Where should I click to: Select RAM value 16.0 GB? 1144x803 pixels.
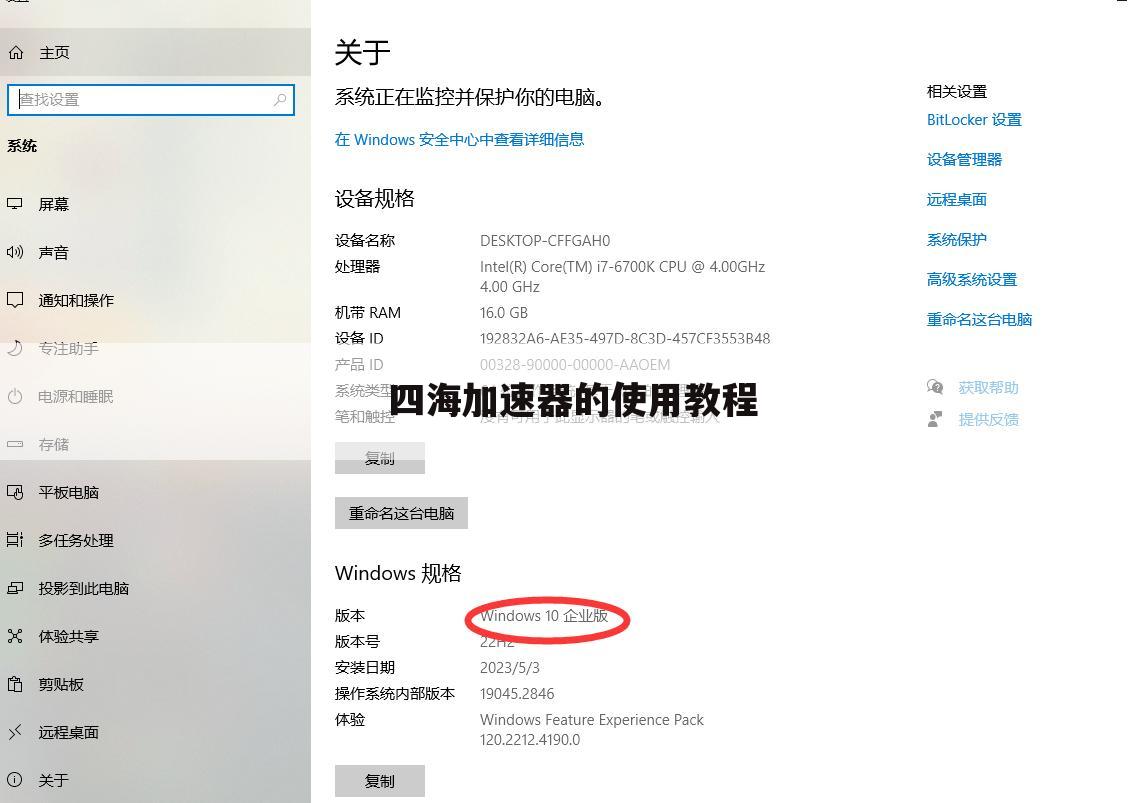click(503, 313)
